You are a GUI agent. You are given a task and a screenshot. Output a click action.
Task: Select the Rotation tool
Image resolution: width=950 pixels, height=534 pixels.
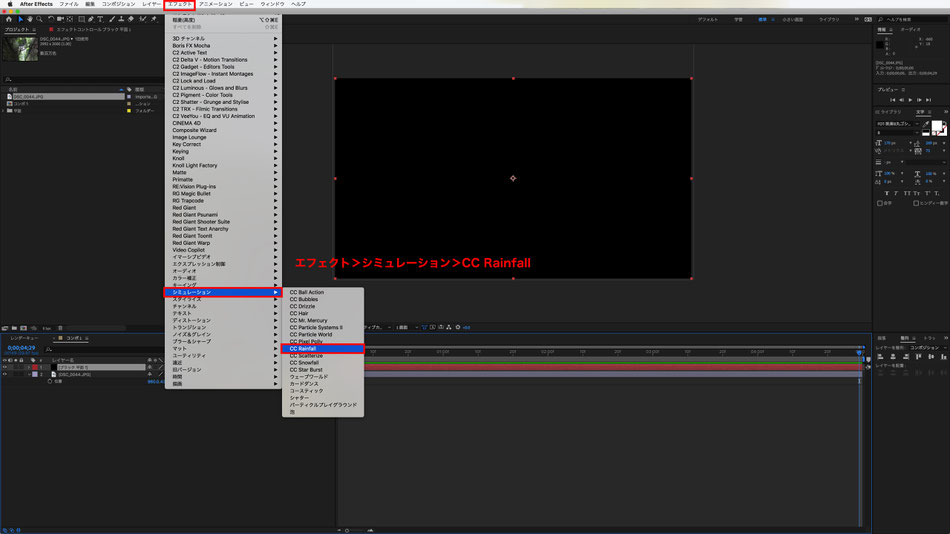click(51, 19)
